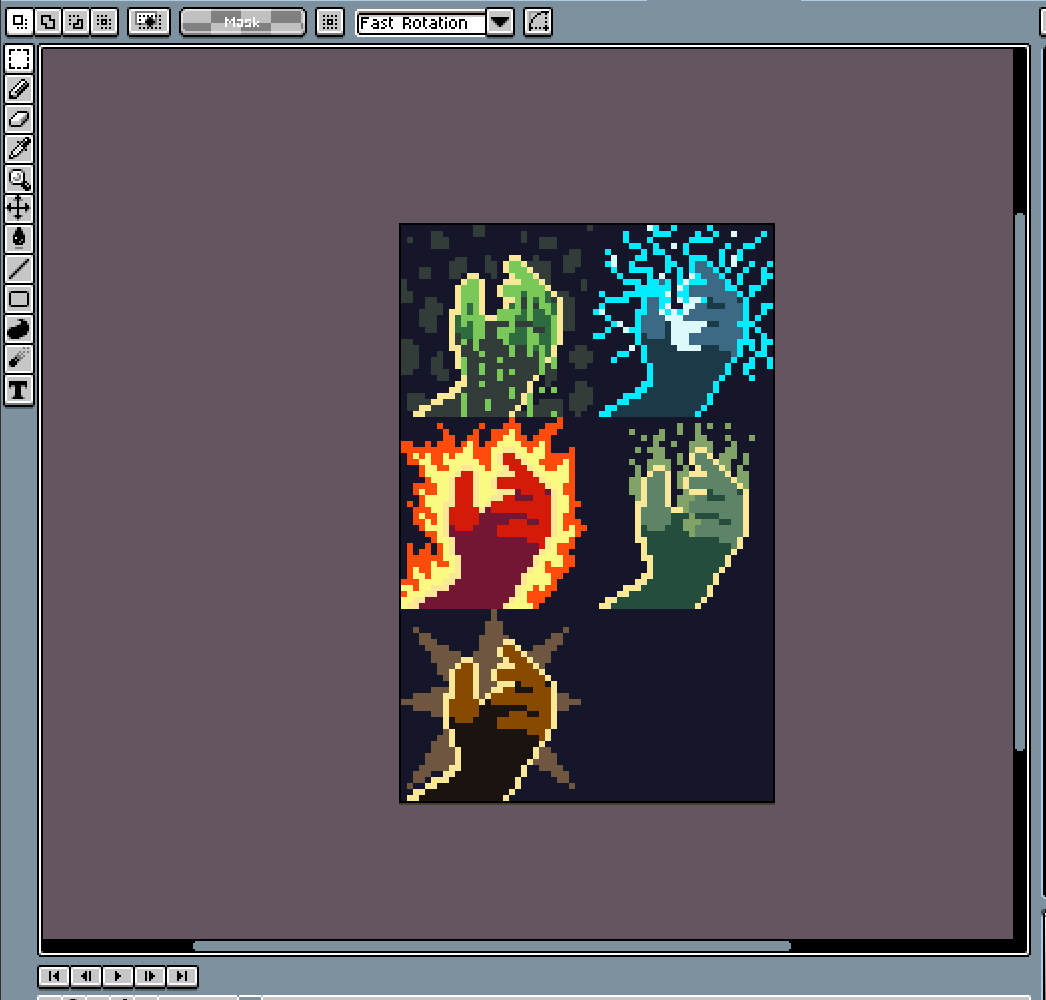This screenshot has width=1046, height=1000.
Task: Select the Move tool
Action: (19, 209)
